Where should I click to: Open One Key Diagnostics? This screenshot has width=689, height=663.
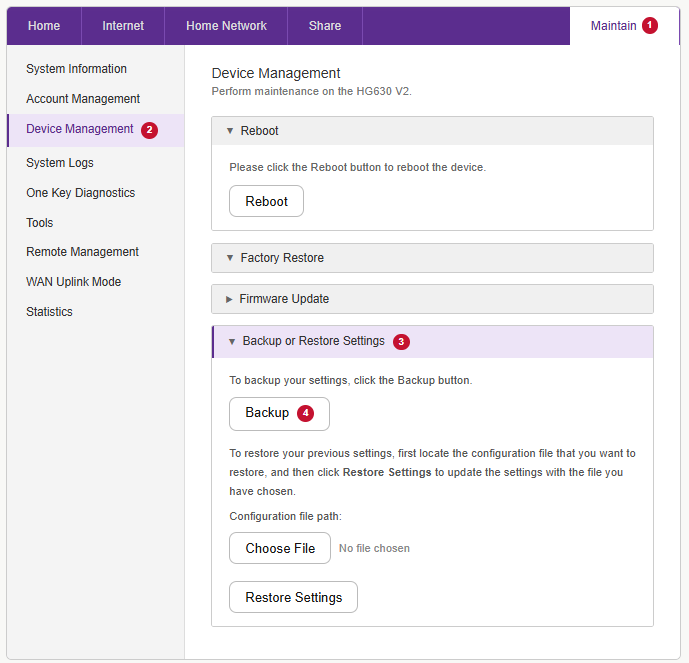80,193
